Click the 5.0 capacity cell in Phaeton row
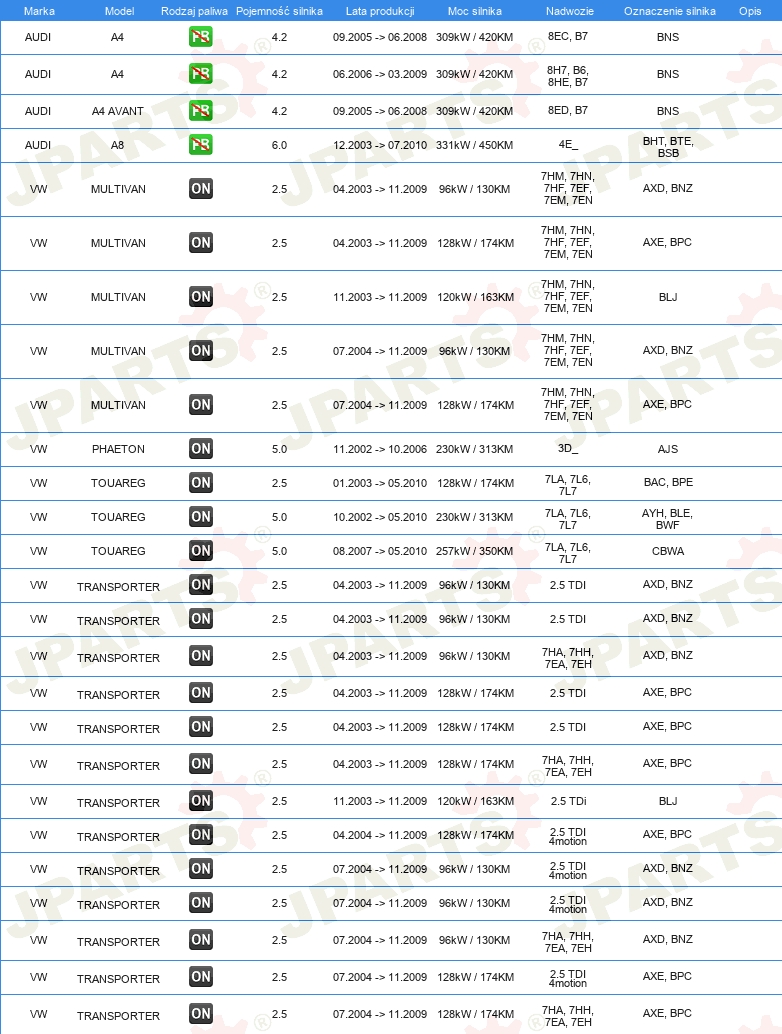The height and width of the screenshot is (1034, 782). pyautogui.click(x=280, y=449)
